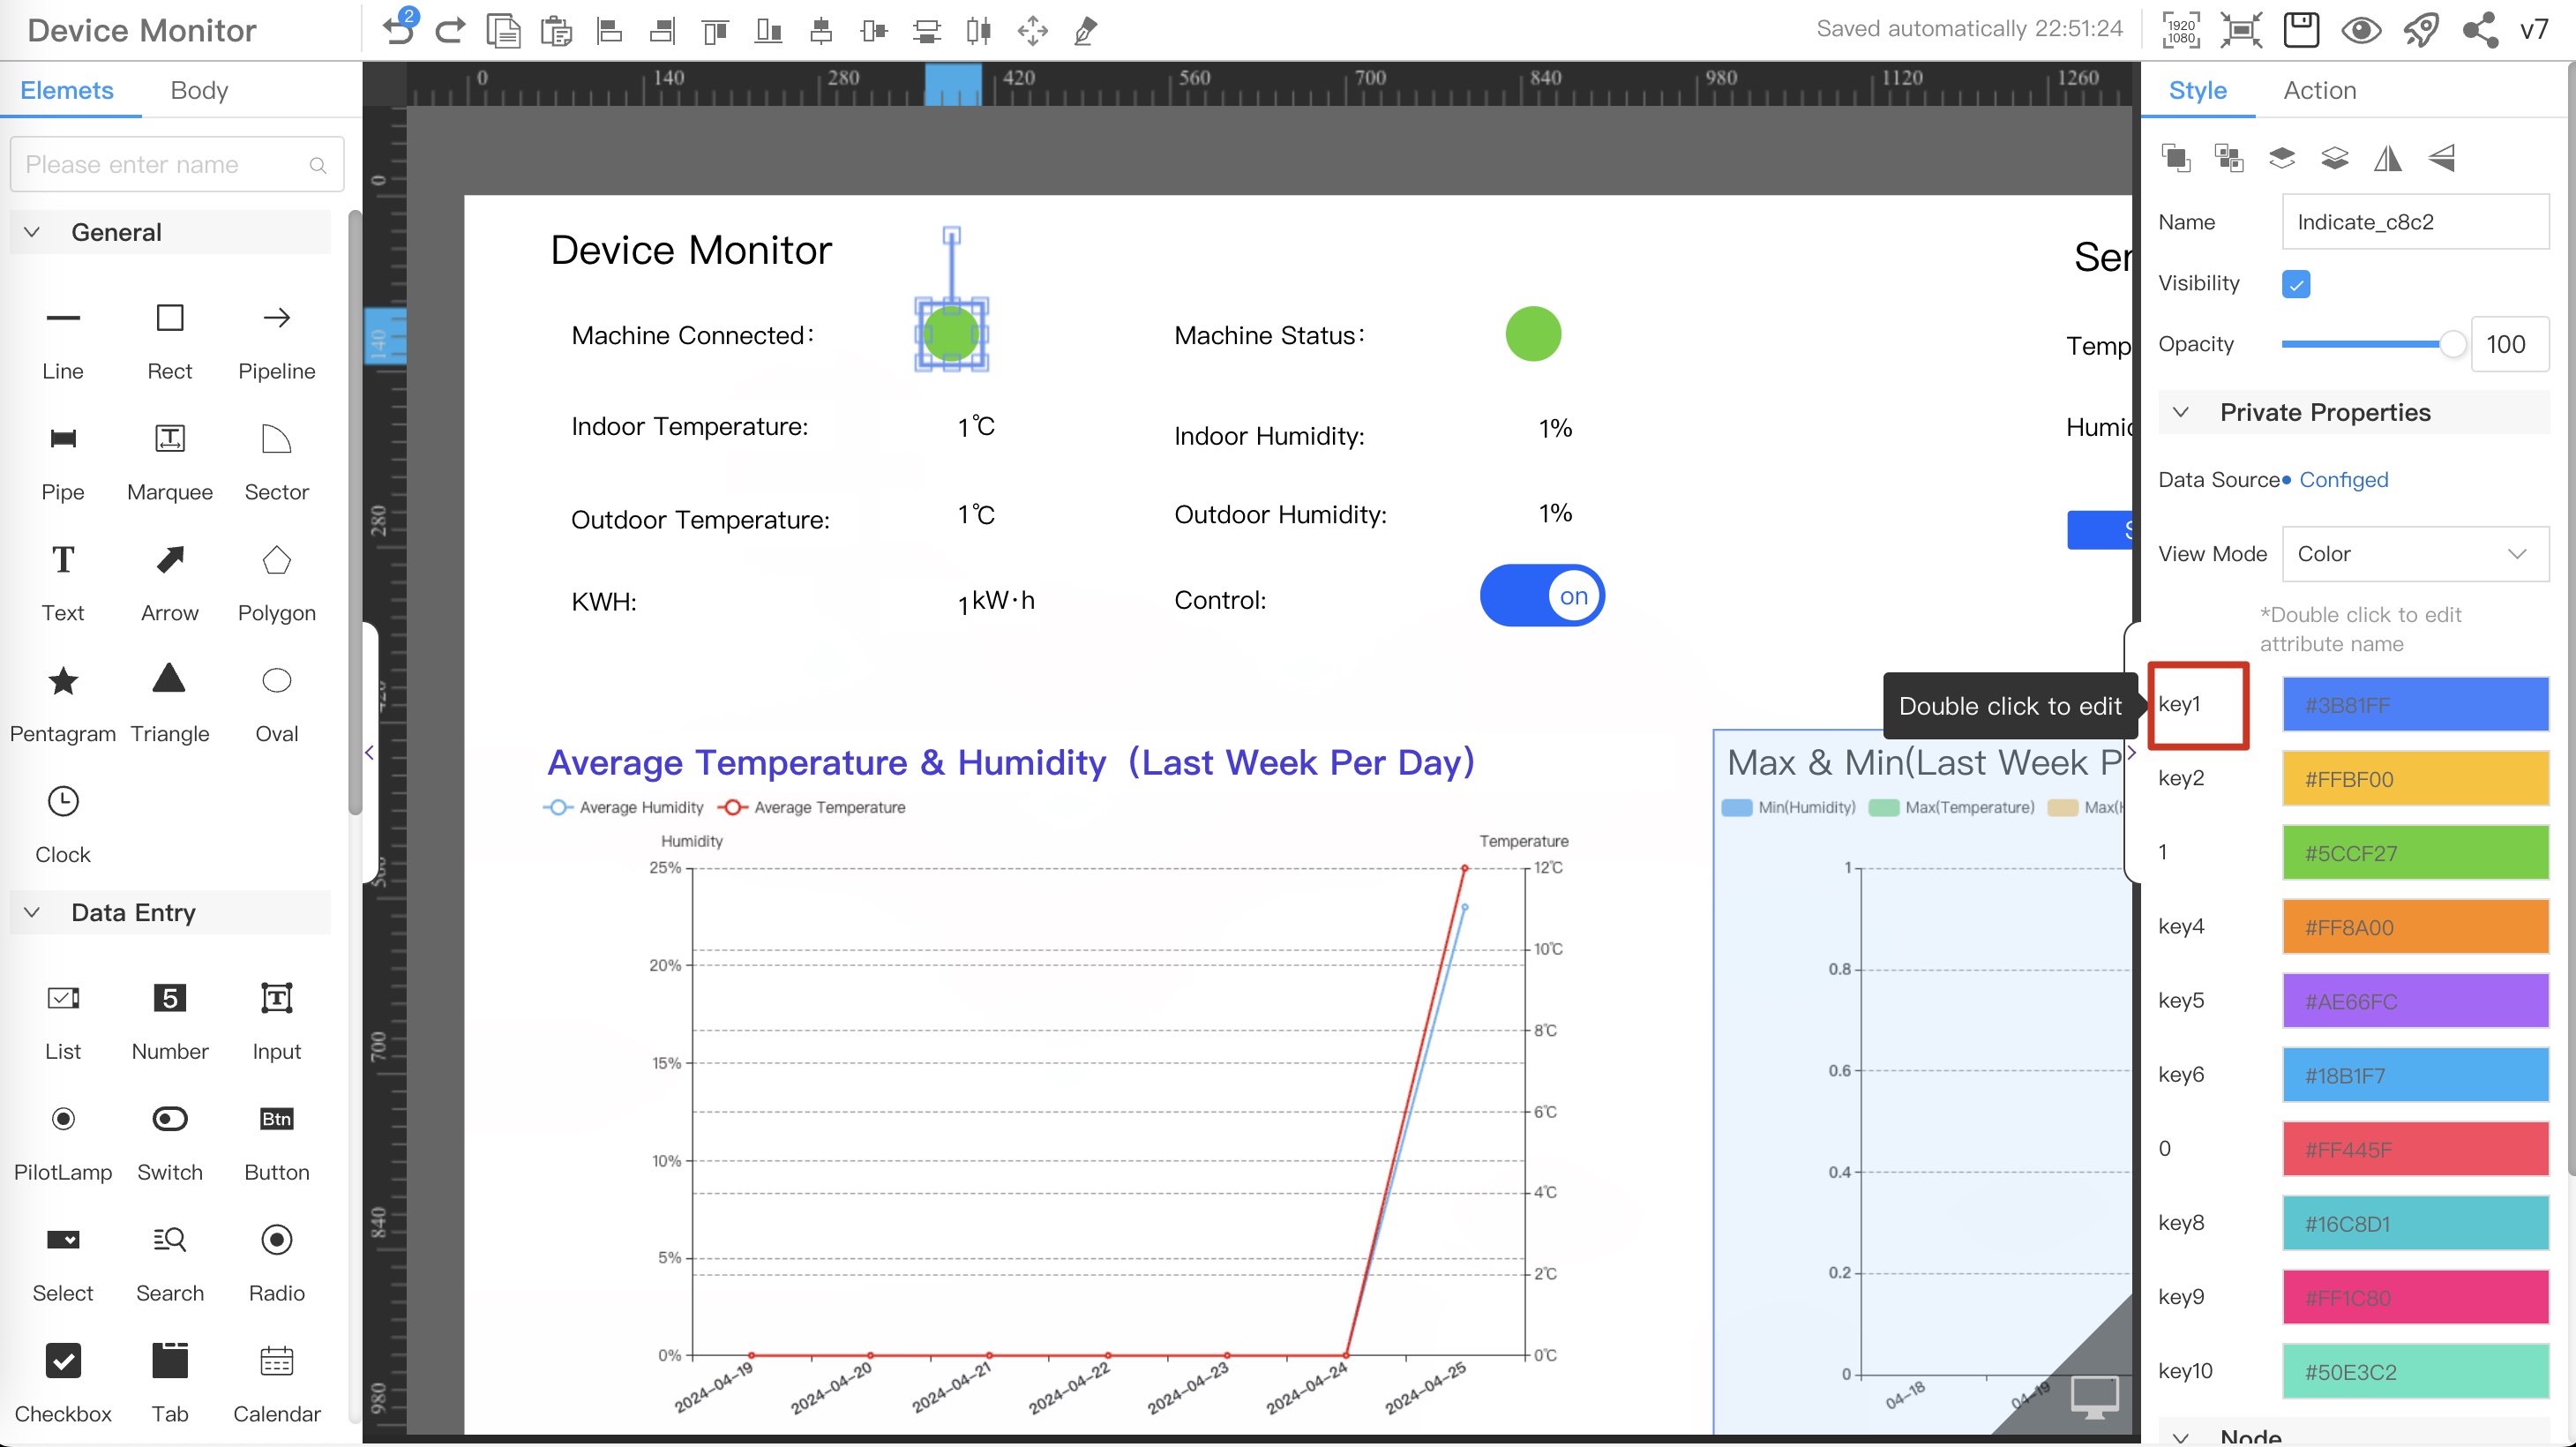The height and width of the screenshot is (1447, 2576).
Task: Switch to the Body tab
Action: pos(198,90)
